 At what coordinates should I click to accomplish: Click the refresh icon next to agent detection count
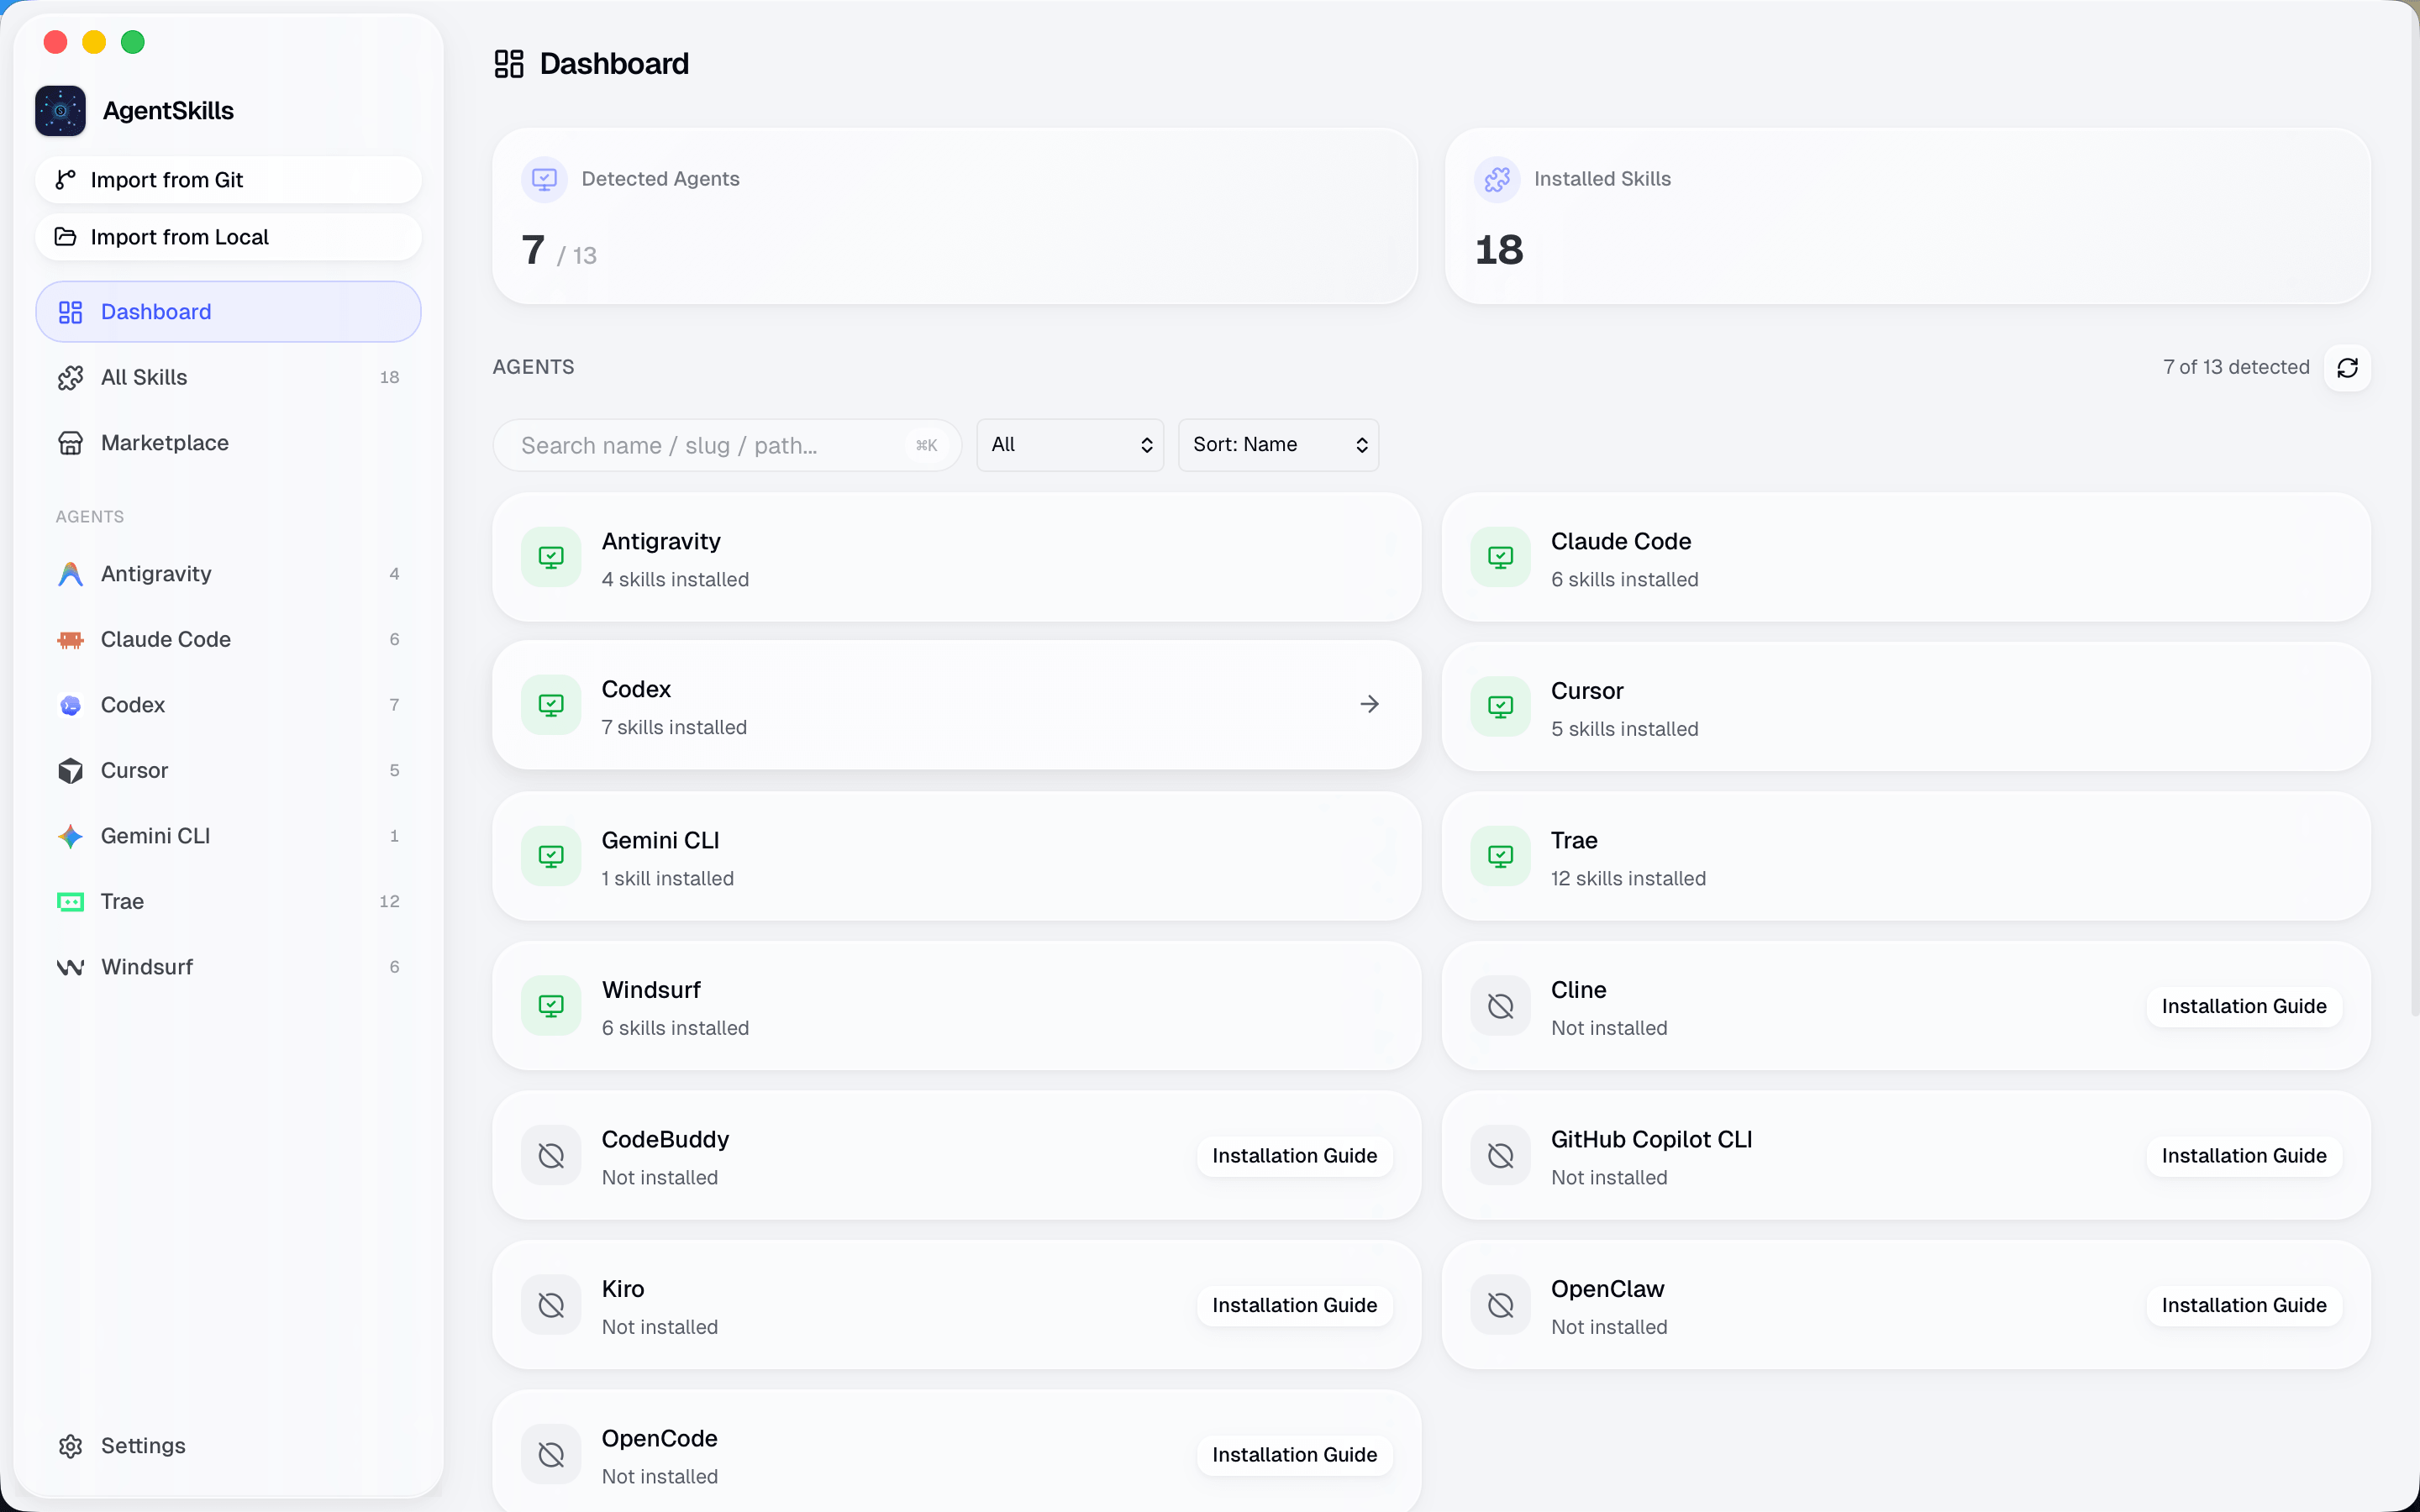coord(2348,368)
